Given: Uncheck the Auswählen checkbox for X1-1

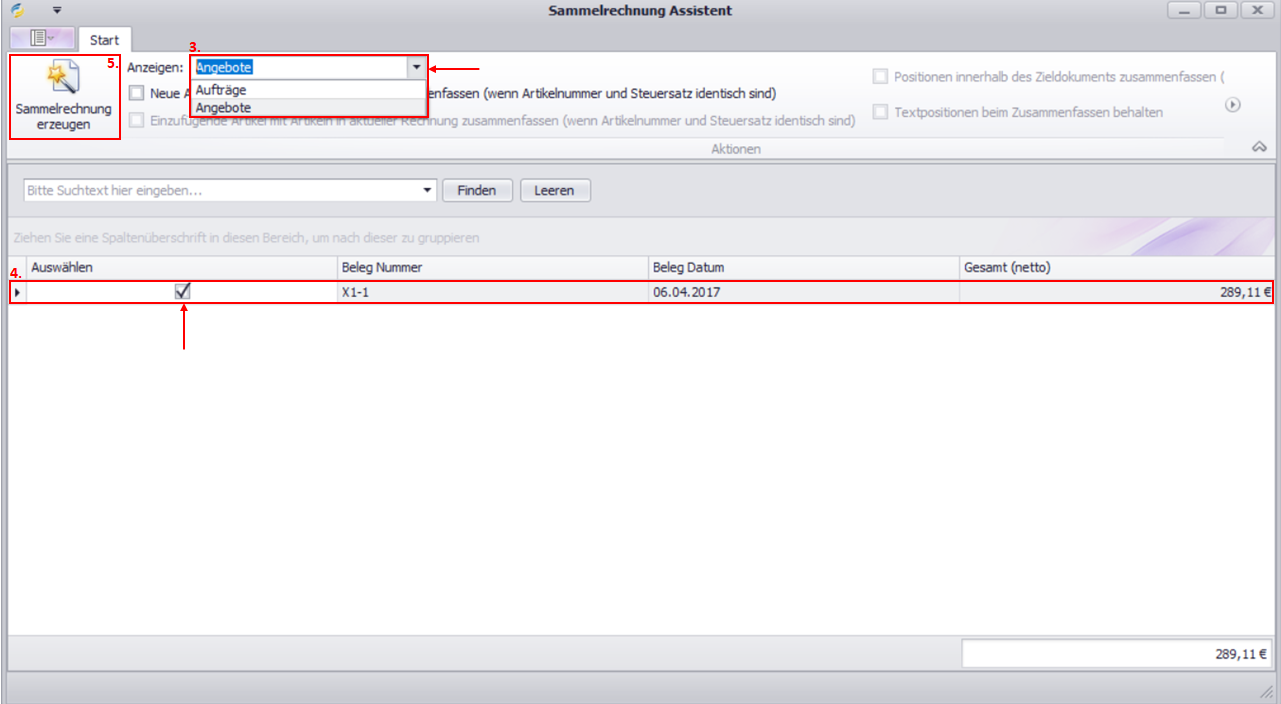Looking at the screenshot, I should point(183,292).
